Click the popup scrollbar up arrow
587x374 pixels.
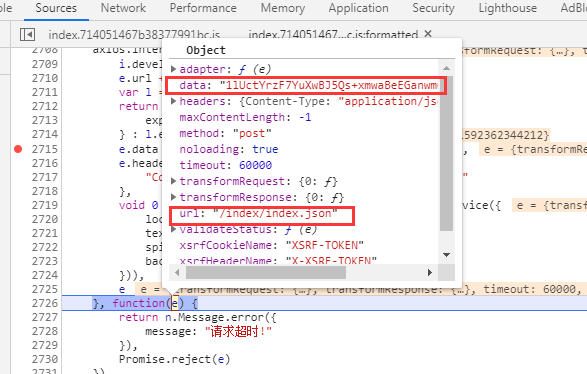click(446, 68)
